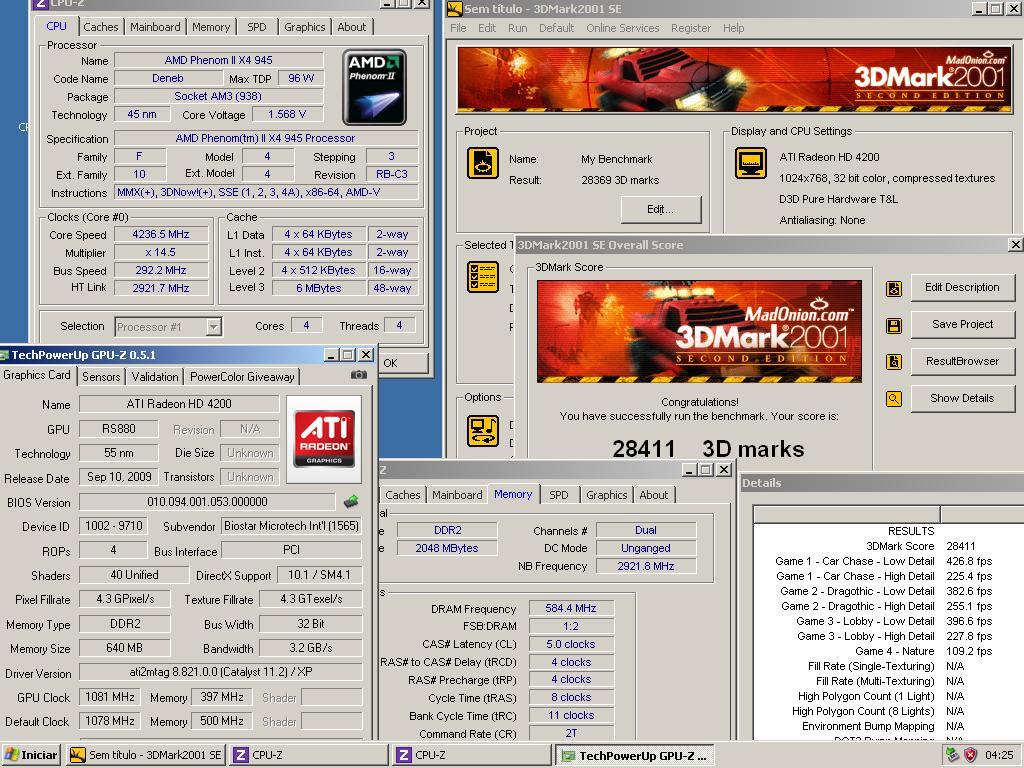Open the Validation tab in GPU-Z
The image size is (1024, 768).
(155, 377)
